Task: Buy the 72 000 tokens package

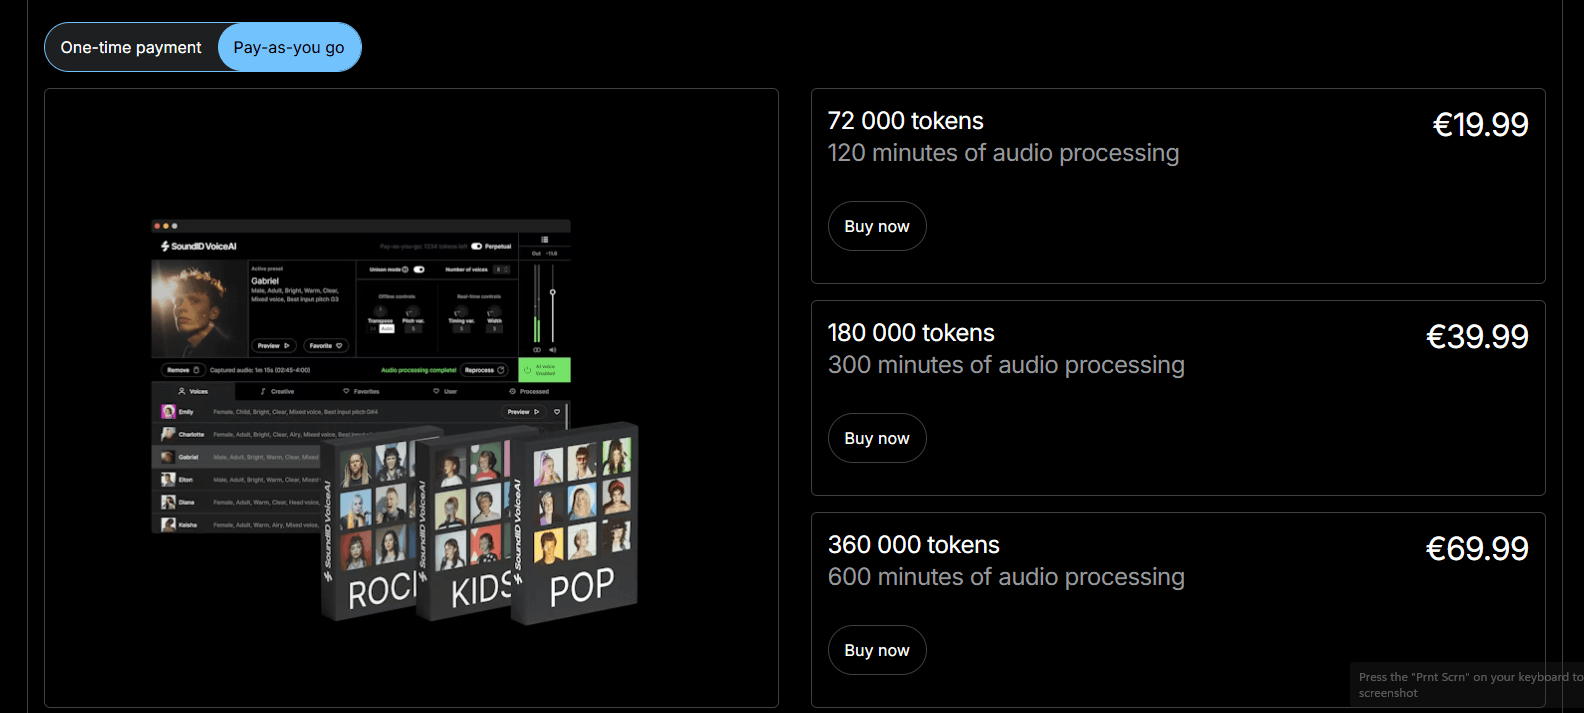Action: (x=876, y=226)
